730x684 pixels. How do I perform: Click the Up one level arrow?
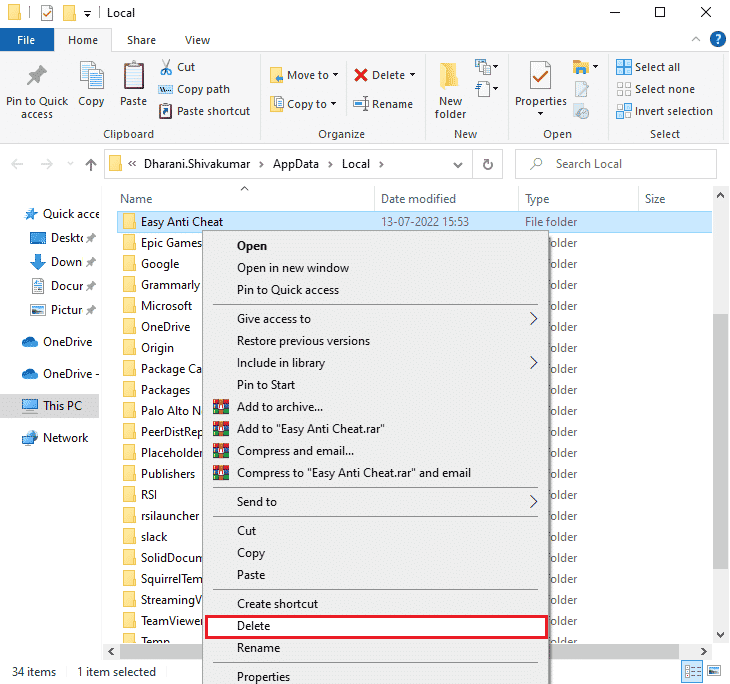click(x=91, y=164)
